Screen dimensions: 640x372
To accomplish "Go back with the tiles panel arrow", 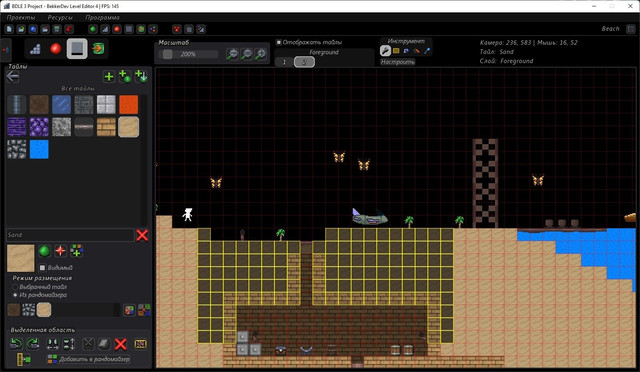I will [13, 77].
